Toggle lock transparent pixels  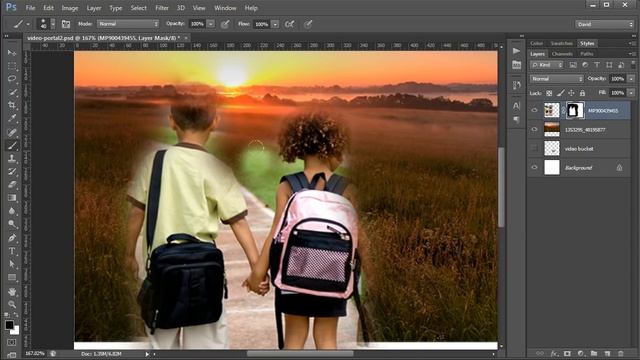pos(549,93)
